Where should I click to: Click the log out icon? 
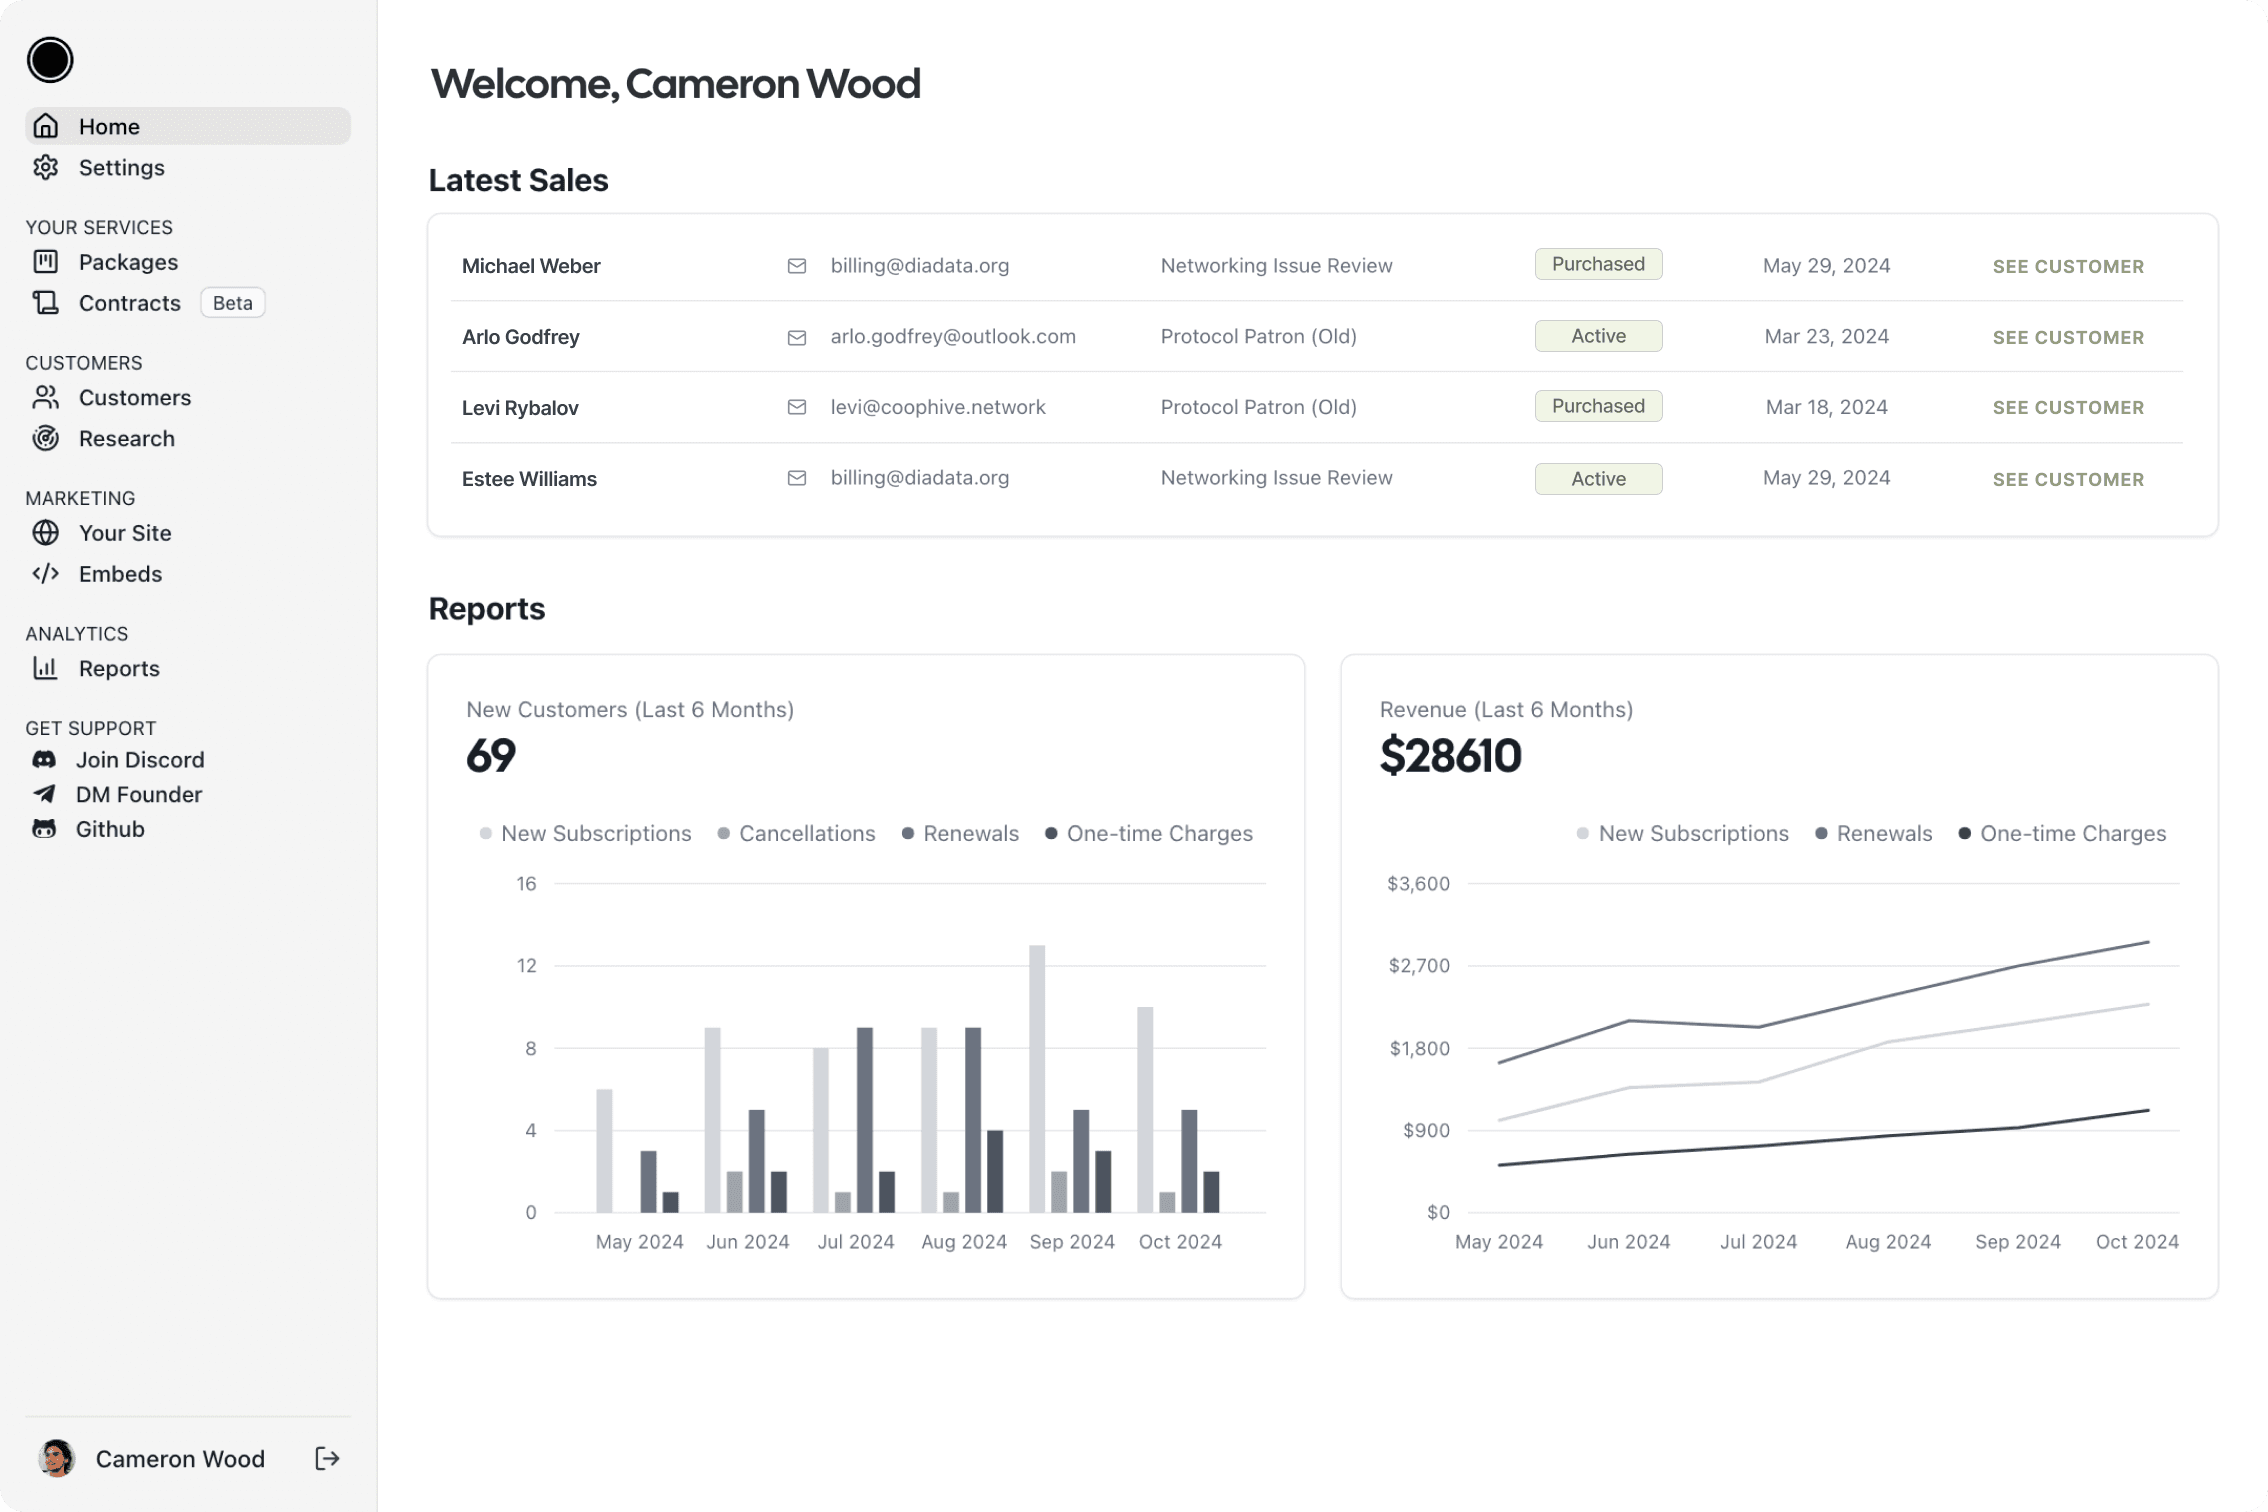pos(327,1459)
